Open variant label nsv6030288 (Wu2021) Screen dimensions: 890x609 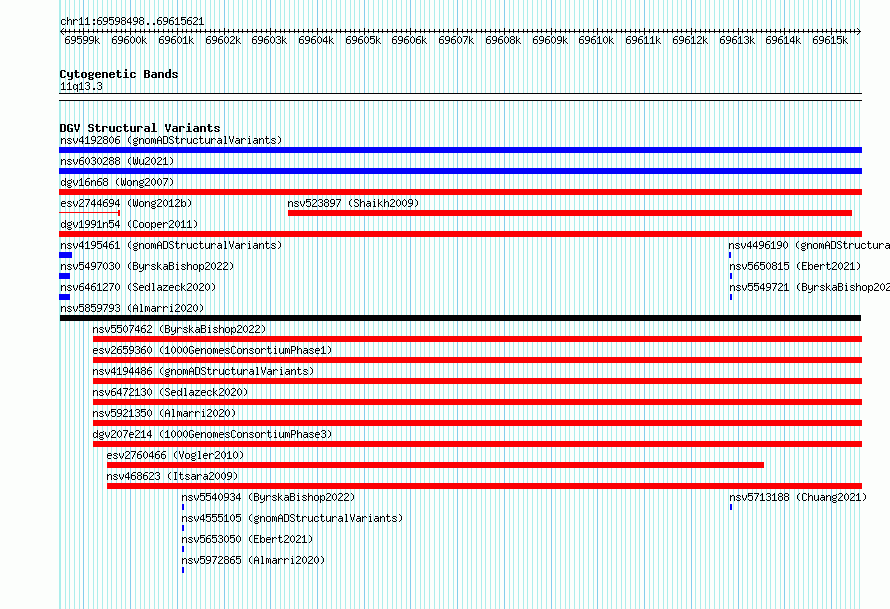[117, 161]
